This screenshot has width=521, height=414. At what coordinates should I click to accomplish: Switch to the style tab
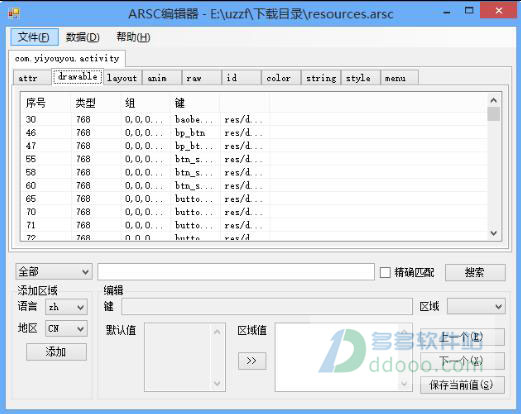[x=361, y=78]
